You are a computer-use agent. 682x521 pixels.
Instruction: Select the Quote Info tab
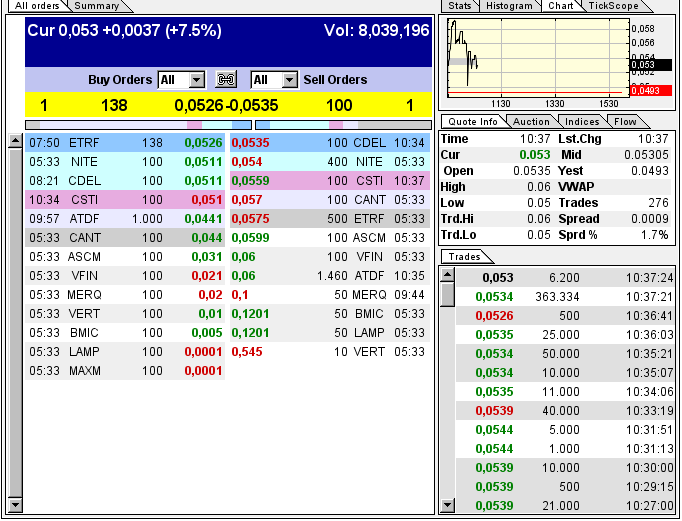point(473,122)
